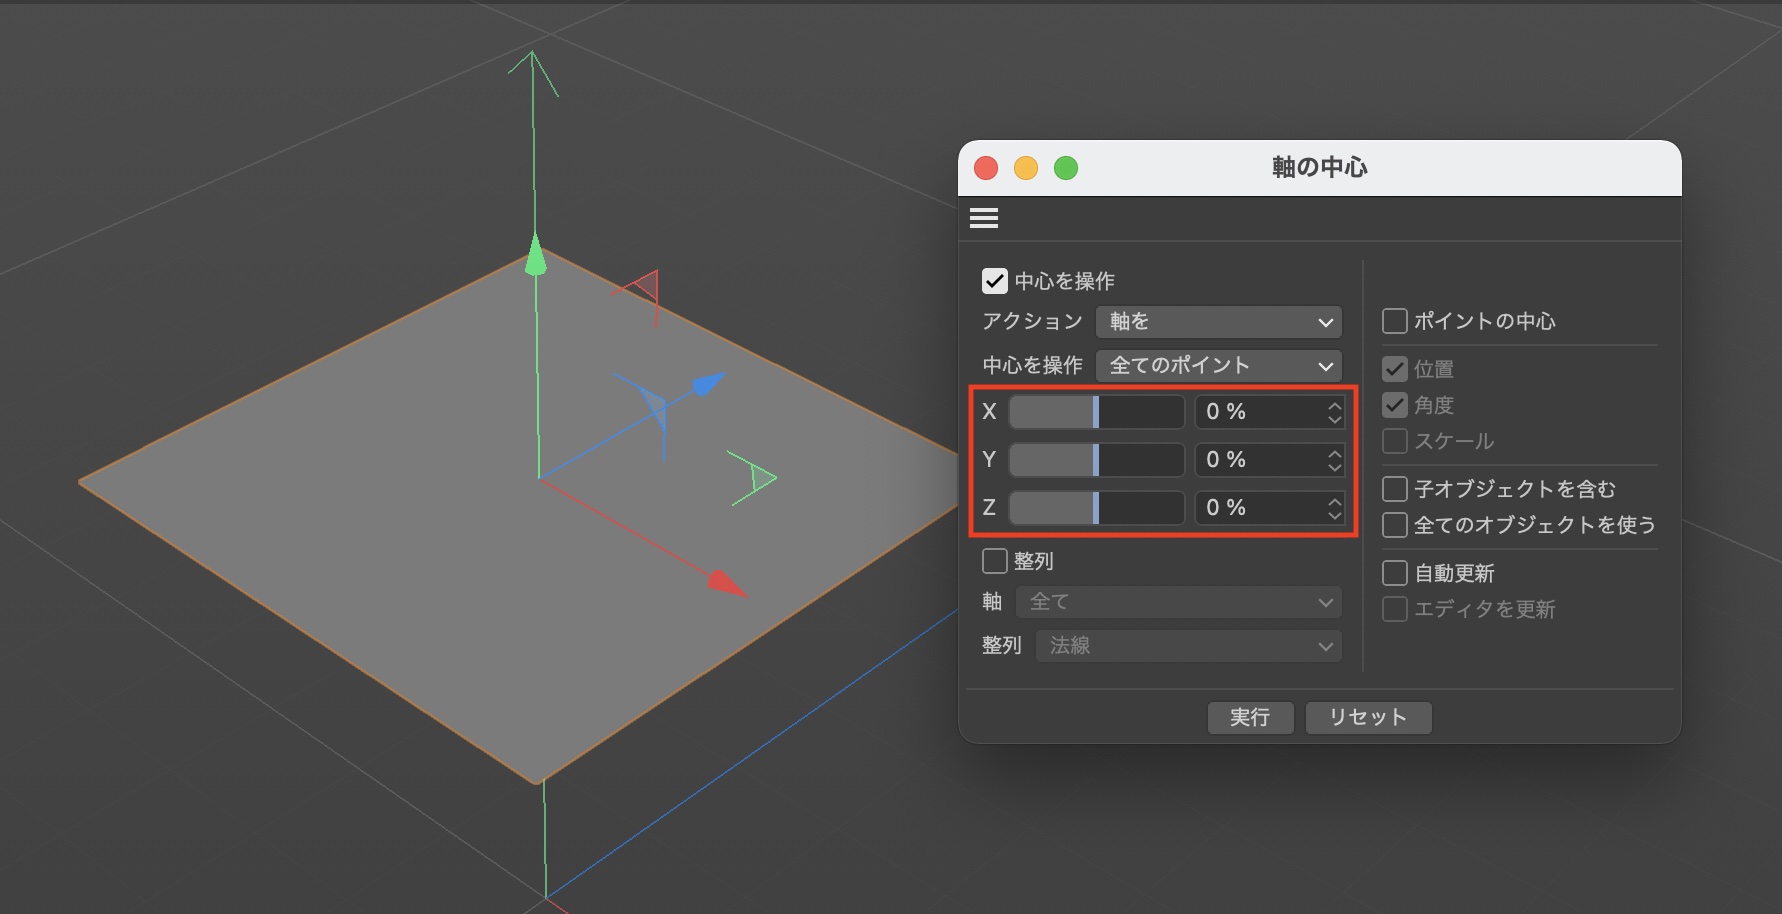Click the blue Z-axis arrow handle
The height and width of the screenshot is (914, 1782).
pos(707,383)
